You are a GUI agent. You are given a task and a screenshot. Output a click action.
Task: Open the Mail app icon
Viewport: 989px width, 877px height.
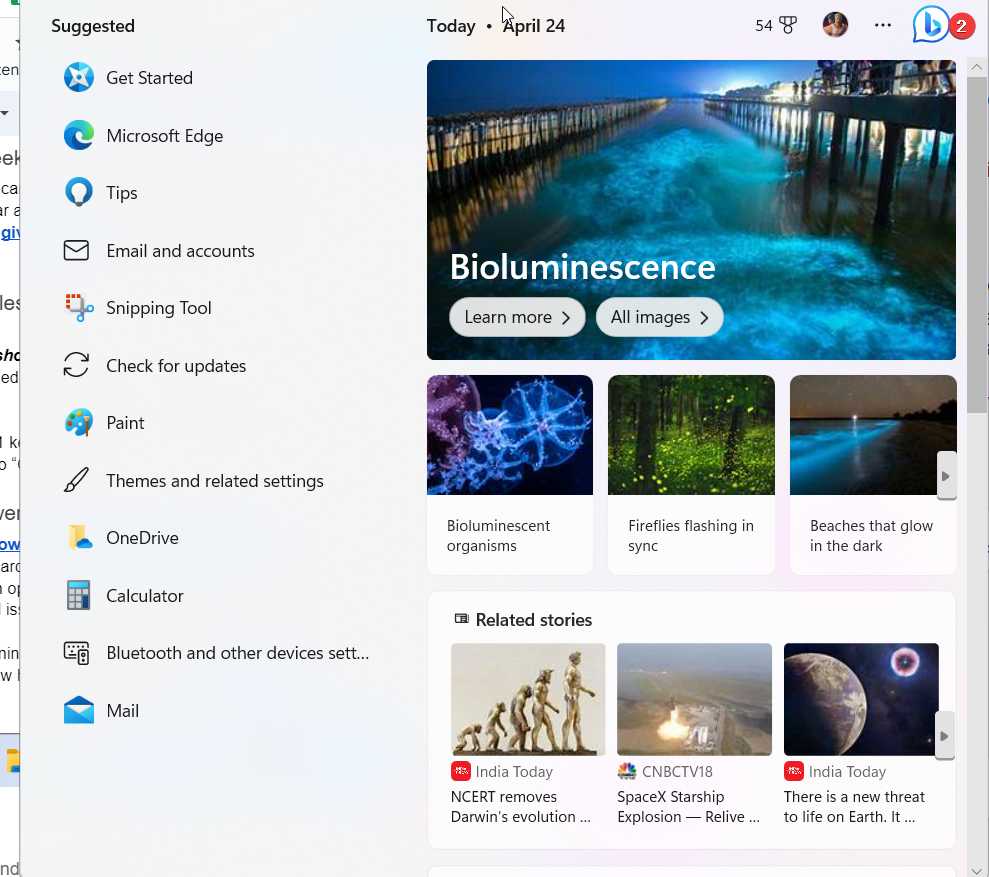(79, 710)
